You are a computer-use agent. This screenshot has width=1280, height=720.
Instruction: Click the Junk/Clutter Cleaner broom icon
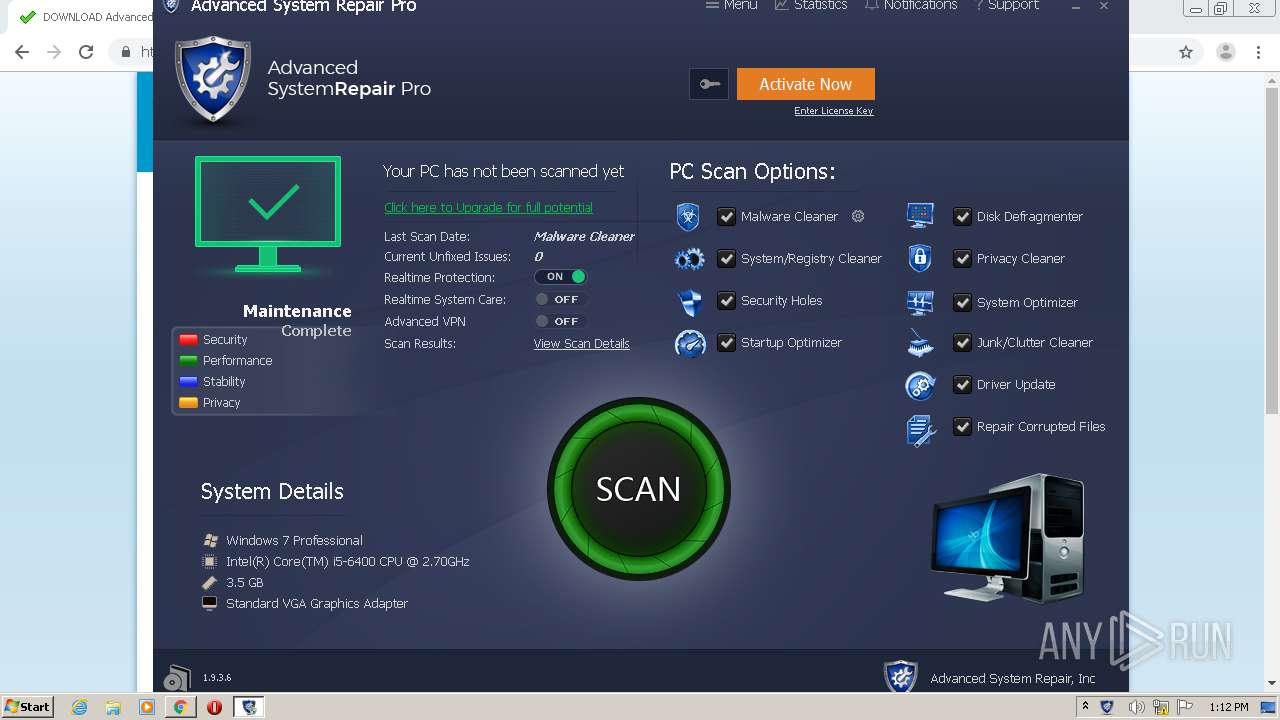point(920,344)
